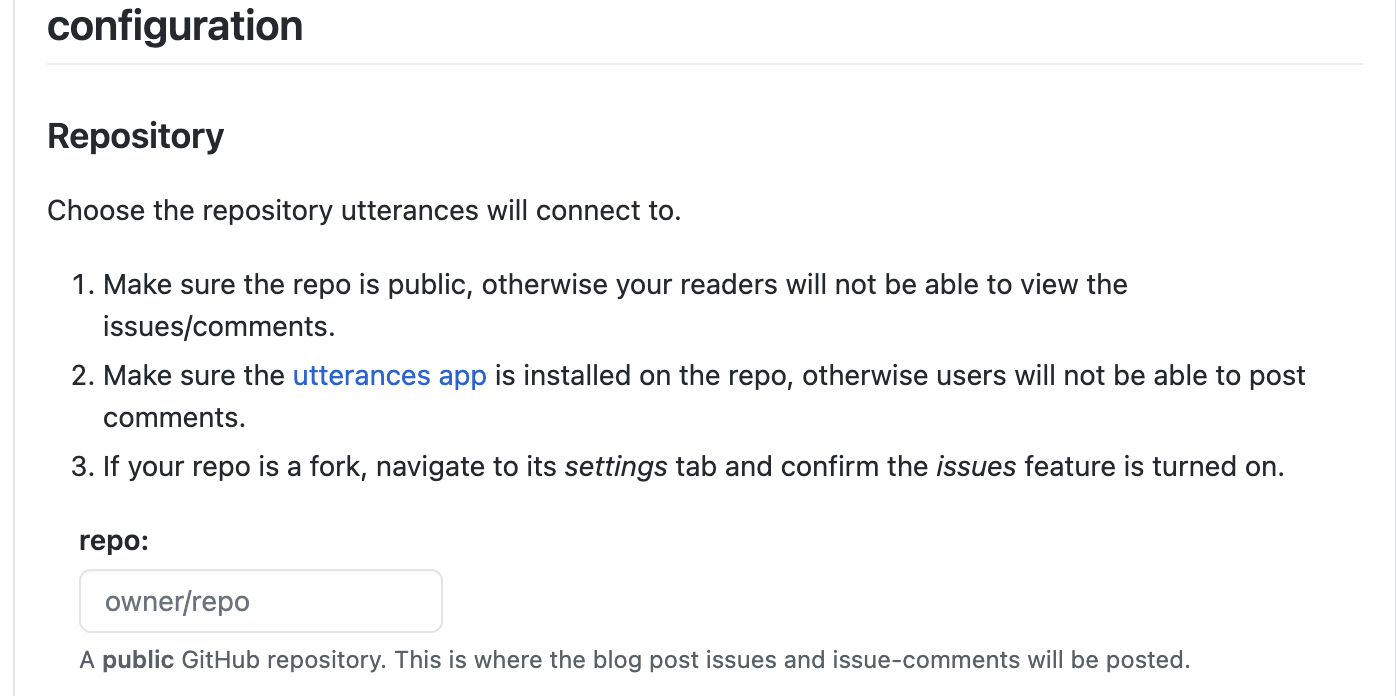Click the list number "2." marker
Viewport: 1396px width, 696px height.
pos(82,375)
